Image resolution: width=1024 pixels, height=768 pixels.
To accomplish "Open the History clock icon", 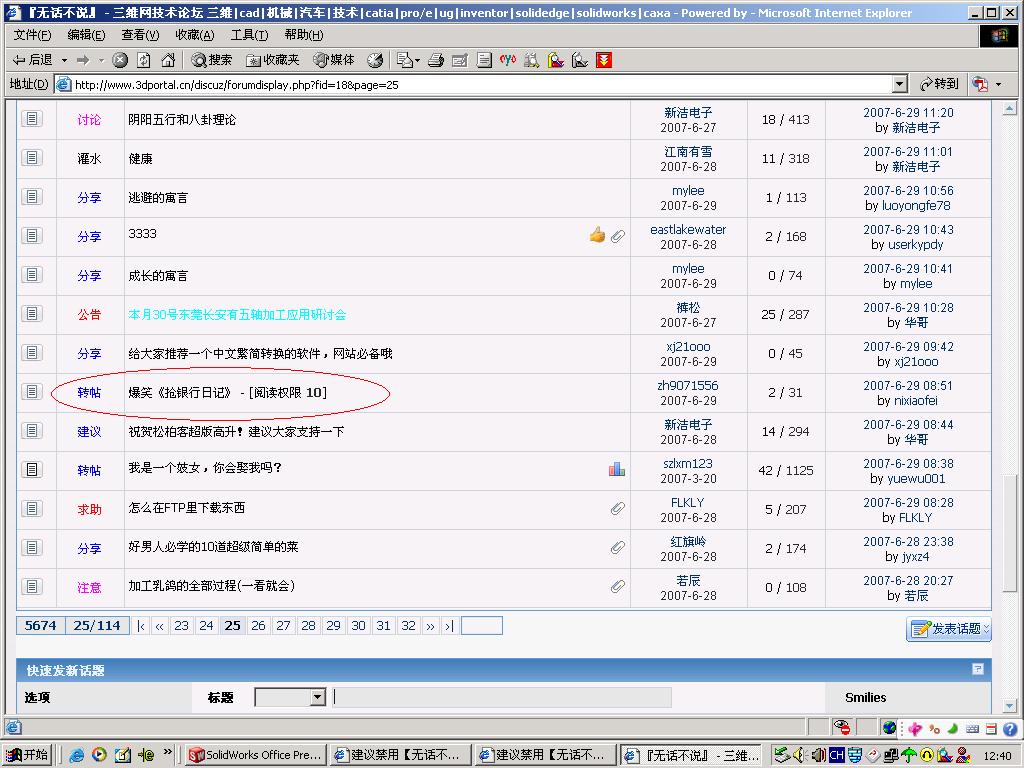I will pos(375,60).
